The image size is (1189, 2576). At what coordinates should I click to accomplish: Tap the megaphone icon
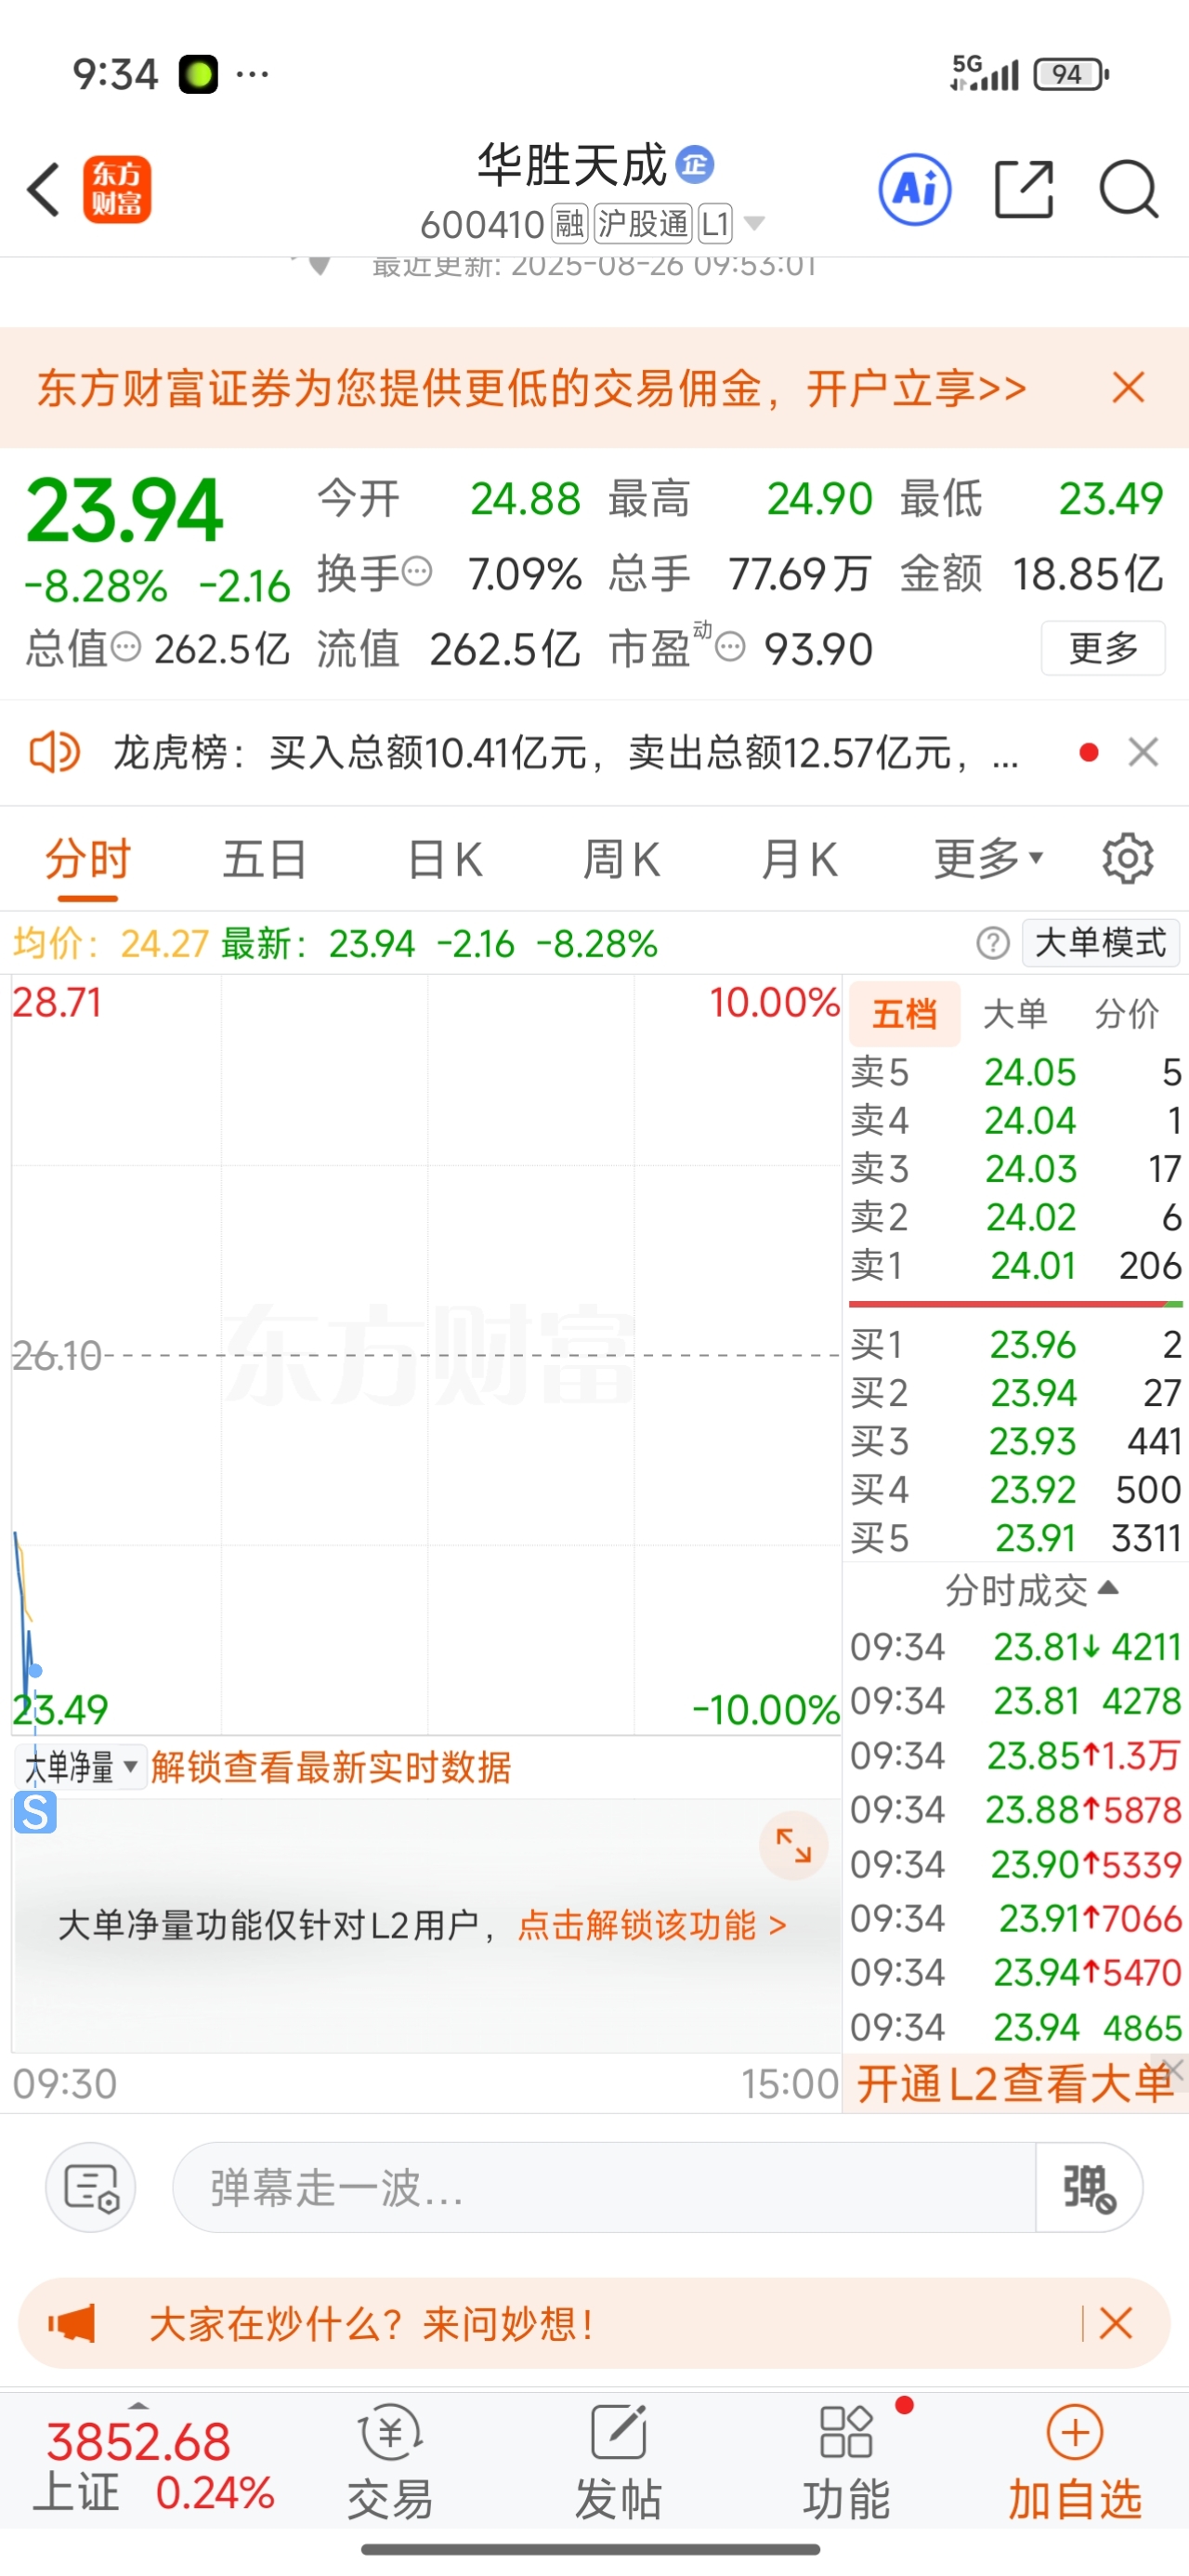72,2323
